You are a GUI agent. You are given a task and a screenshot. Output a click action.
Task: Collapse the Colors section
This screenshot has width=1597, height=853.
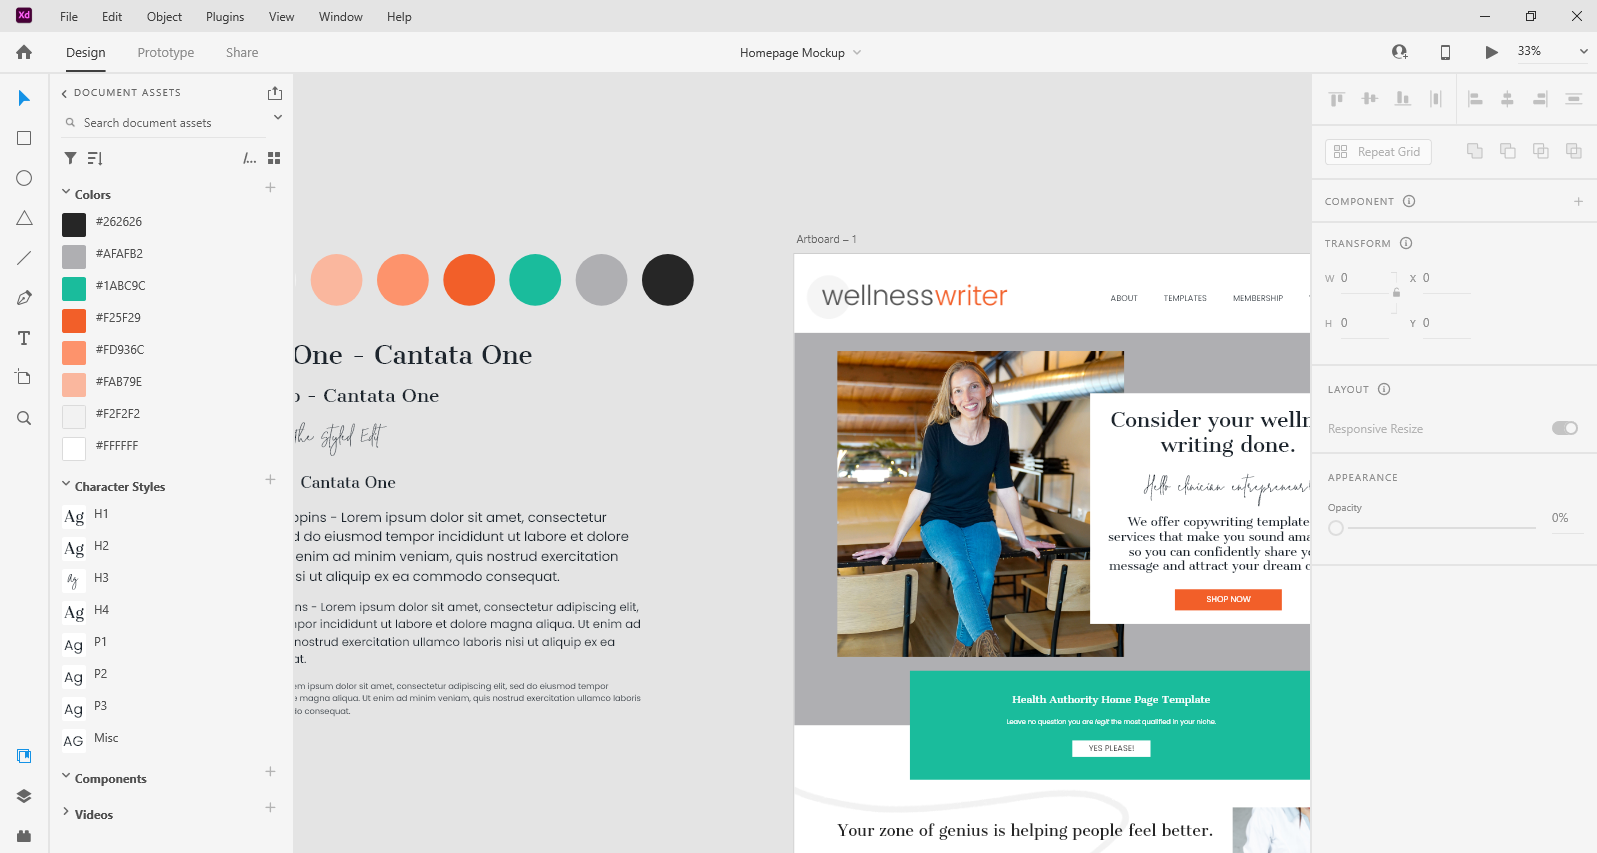pos(66,193)
